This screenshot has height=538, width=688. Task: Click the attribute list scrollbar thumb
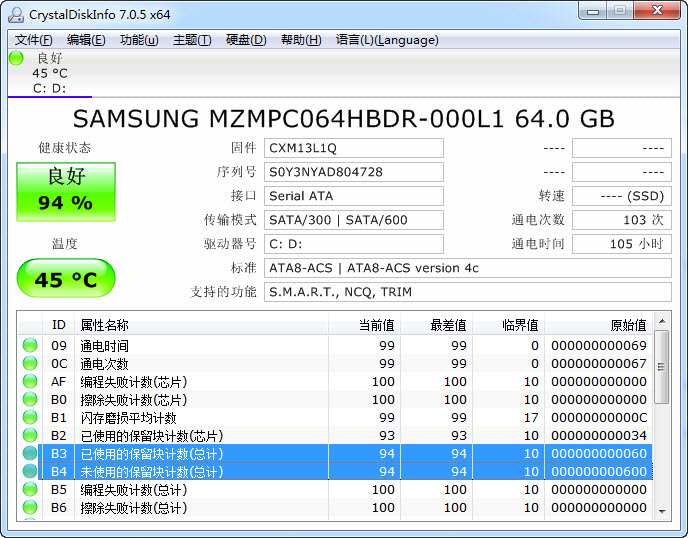tap(662, 367)
